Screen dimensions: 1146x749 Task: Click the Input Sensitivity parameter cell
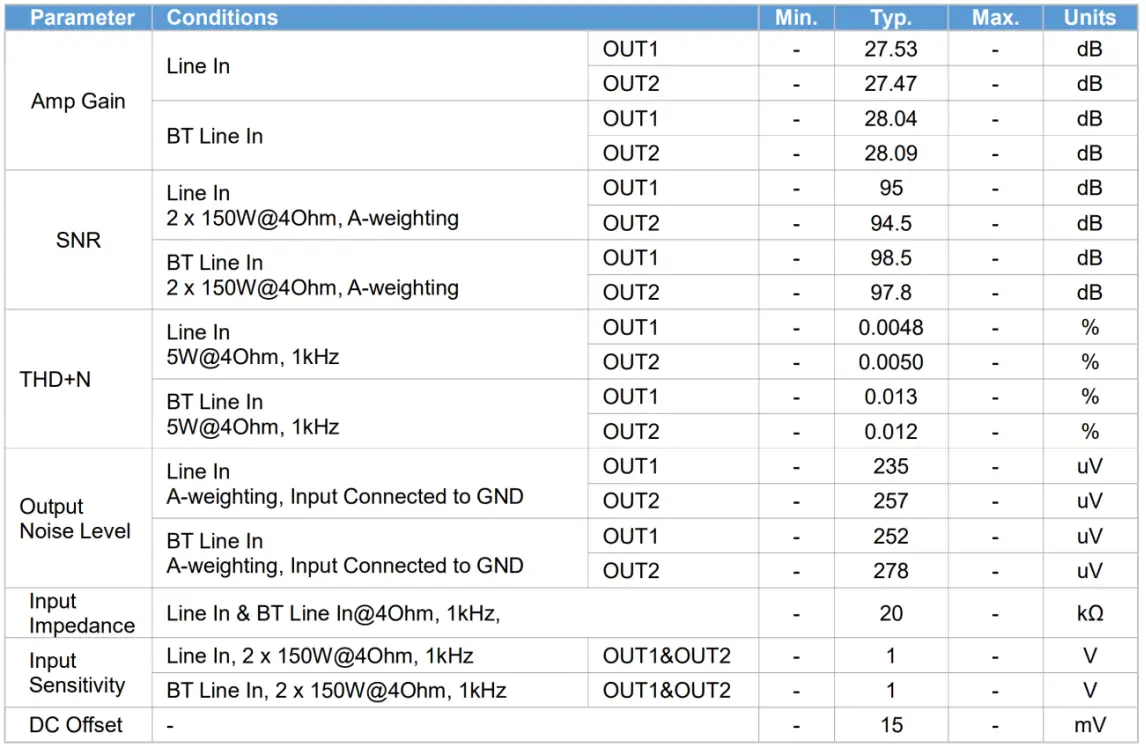(x=78, y=673)
